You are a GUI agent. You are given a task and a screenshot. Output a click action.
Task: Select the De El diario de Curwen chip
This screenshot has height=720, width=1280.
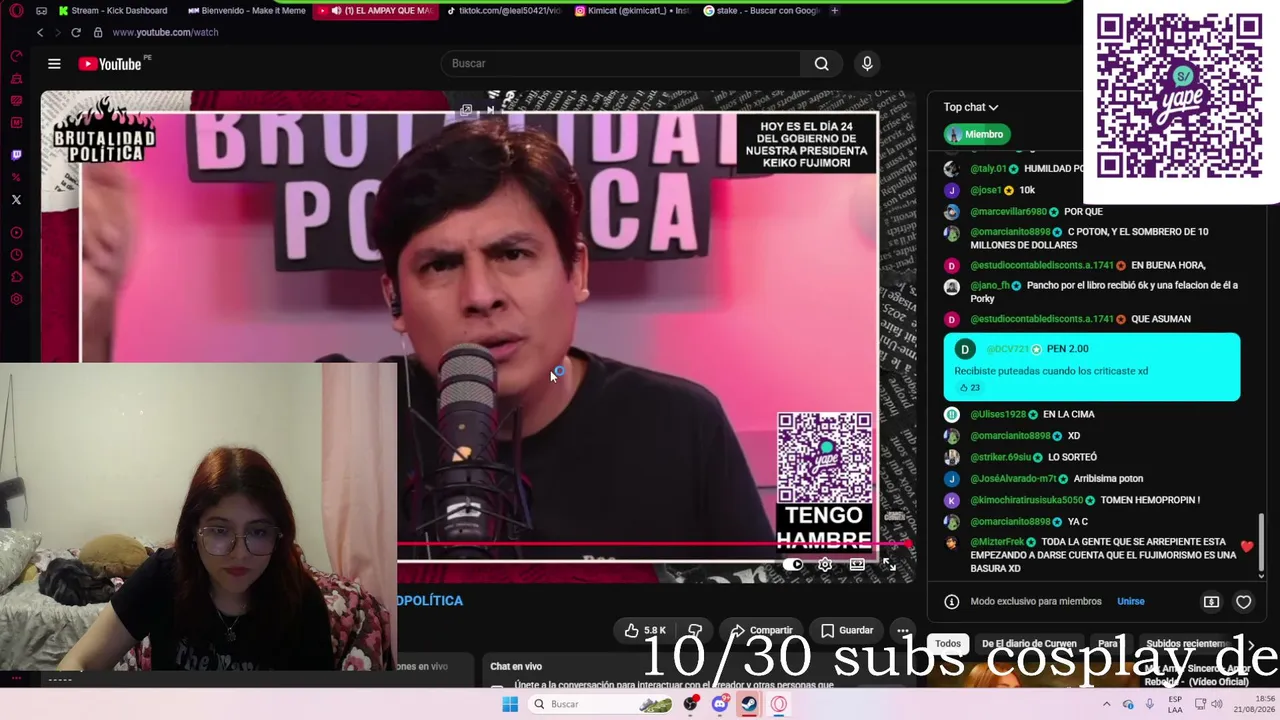(1029, 644)
